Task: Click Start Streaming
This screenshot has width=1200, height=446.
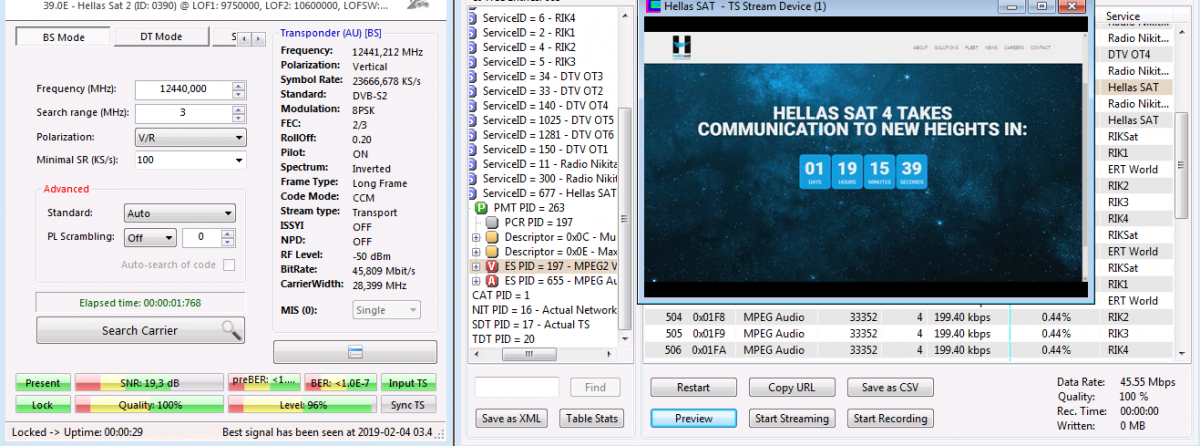Action: (x=792, y=418)
